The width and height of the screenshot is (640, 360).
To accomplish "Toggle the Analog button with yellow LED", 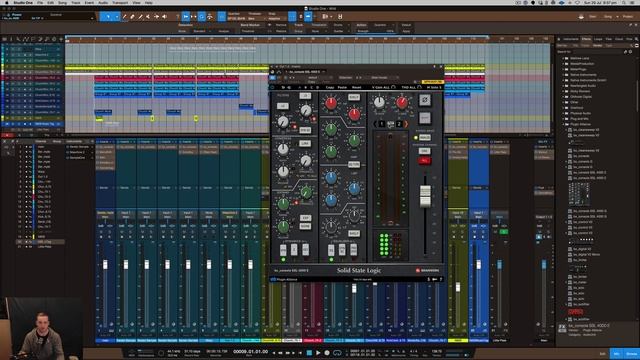I will point(424,138).
